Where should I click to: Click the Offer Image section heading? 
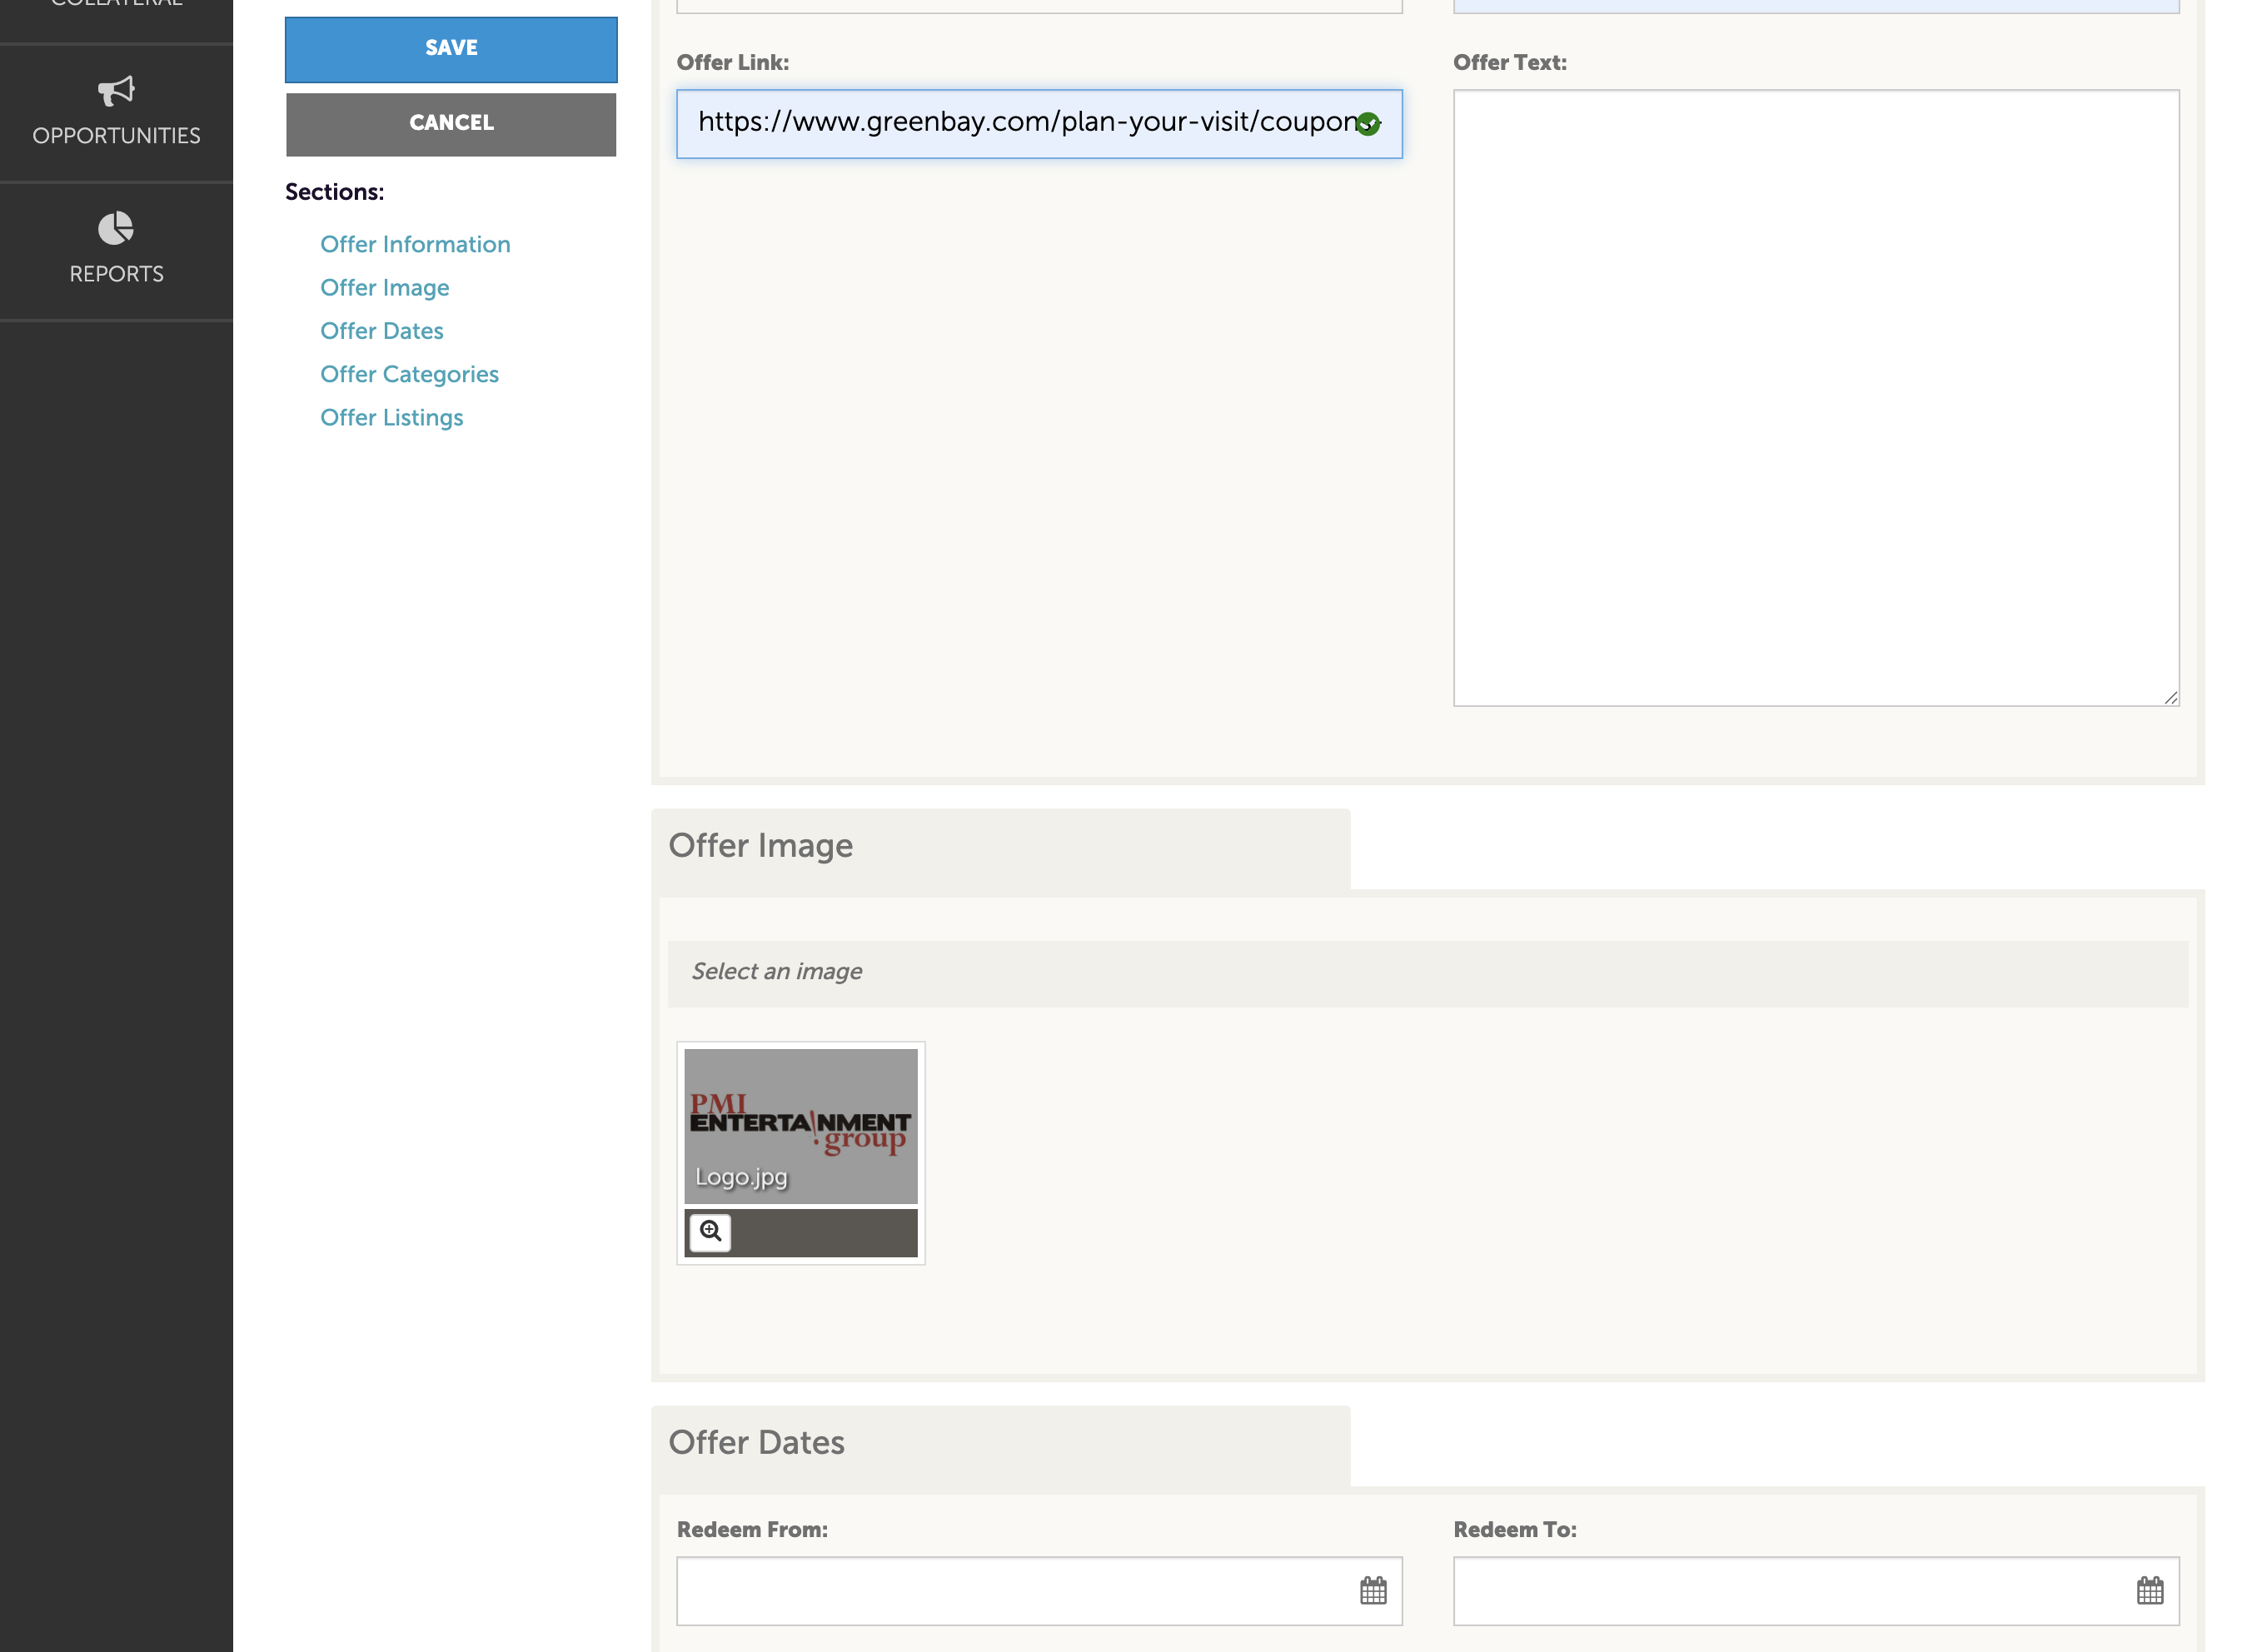pos(761,846)
